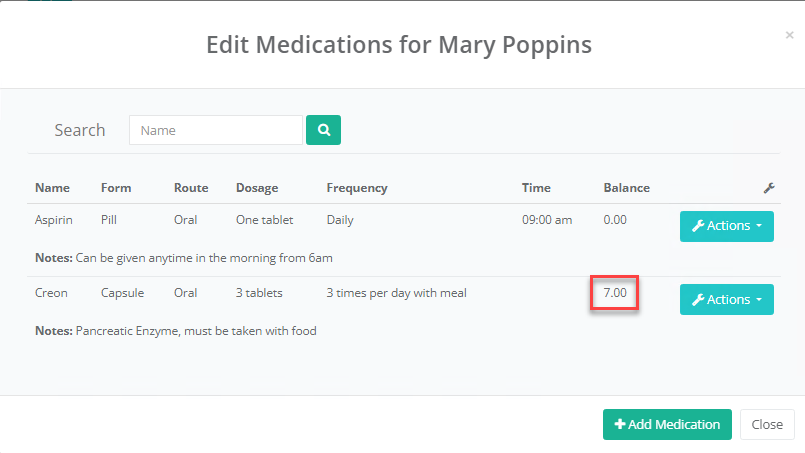Viewport: 805px width, 453px height.
Task: Click plus icon on Add Medication
Action: pos(620,424)
